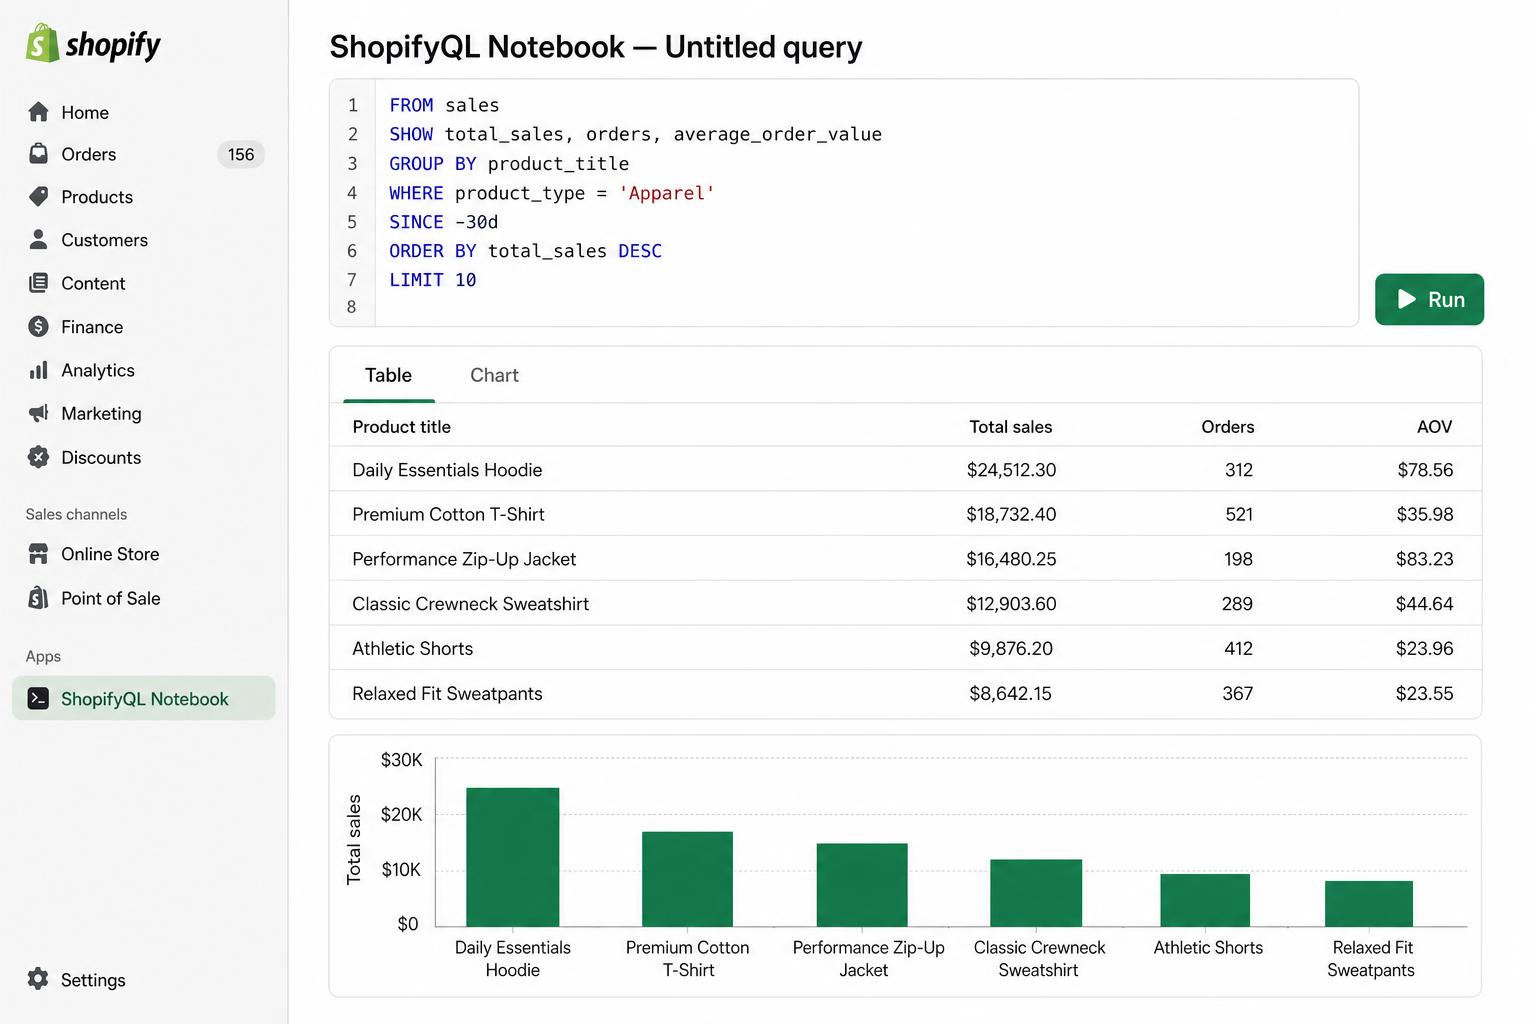Select Classic Crewneck Sweatshirt row title

(x=470, y=604)
